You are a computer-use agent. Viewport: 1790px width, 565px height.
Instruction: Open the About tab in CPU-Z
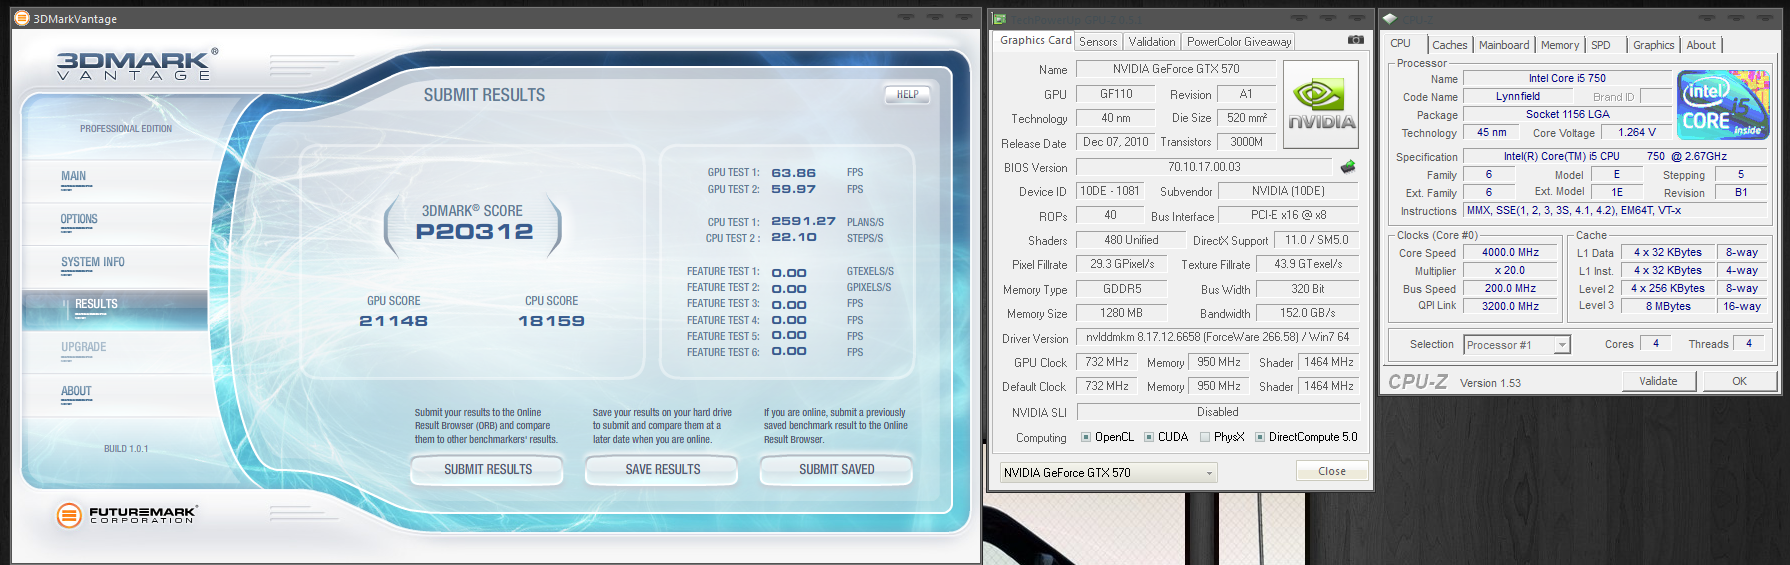click(1700, 45)
